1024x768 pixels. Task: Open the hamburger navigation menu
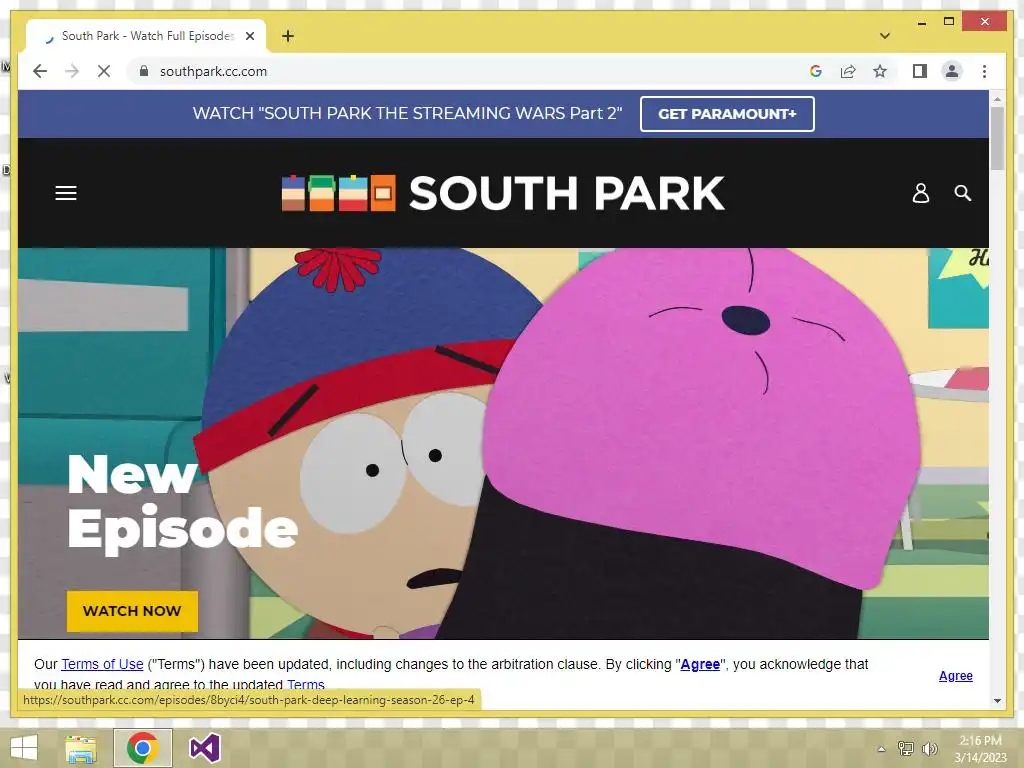[x=66, y=193]
